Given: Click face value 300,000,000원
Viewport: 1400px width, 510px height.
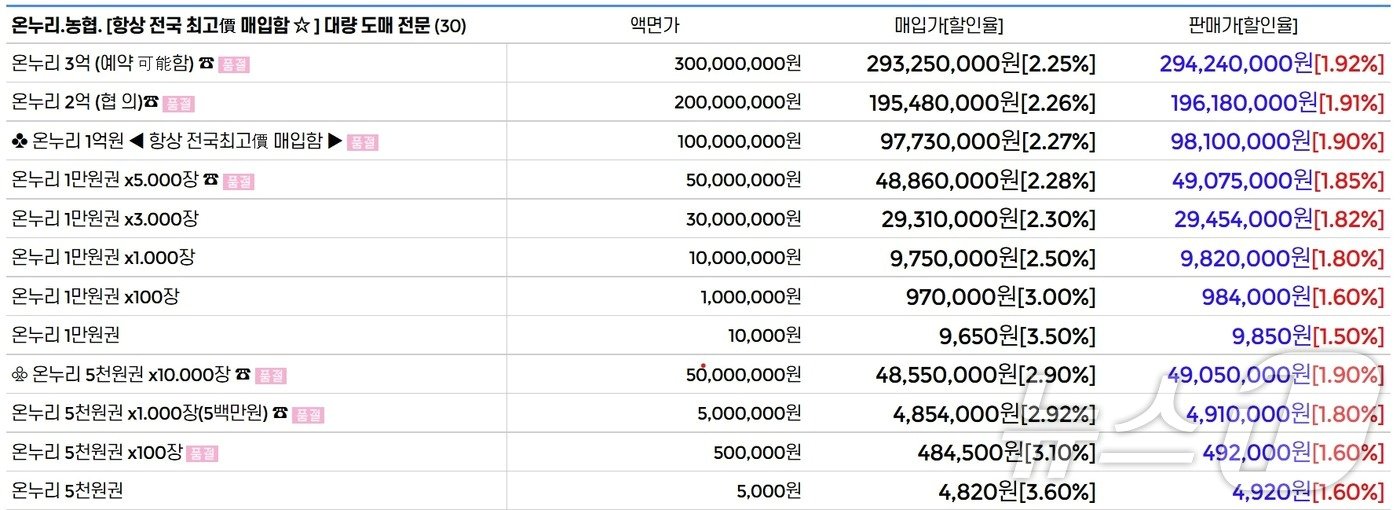Looking at the screenshot, I should click(738, 64).
